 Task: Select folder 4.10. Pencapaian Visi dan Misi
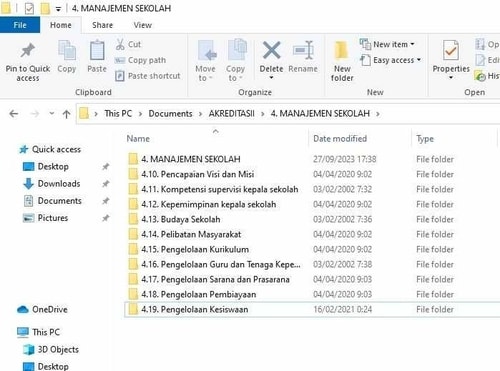pyautogui.click(x=191, y=174)
